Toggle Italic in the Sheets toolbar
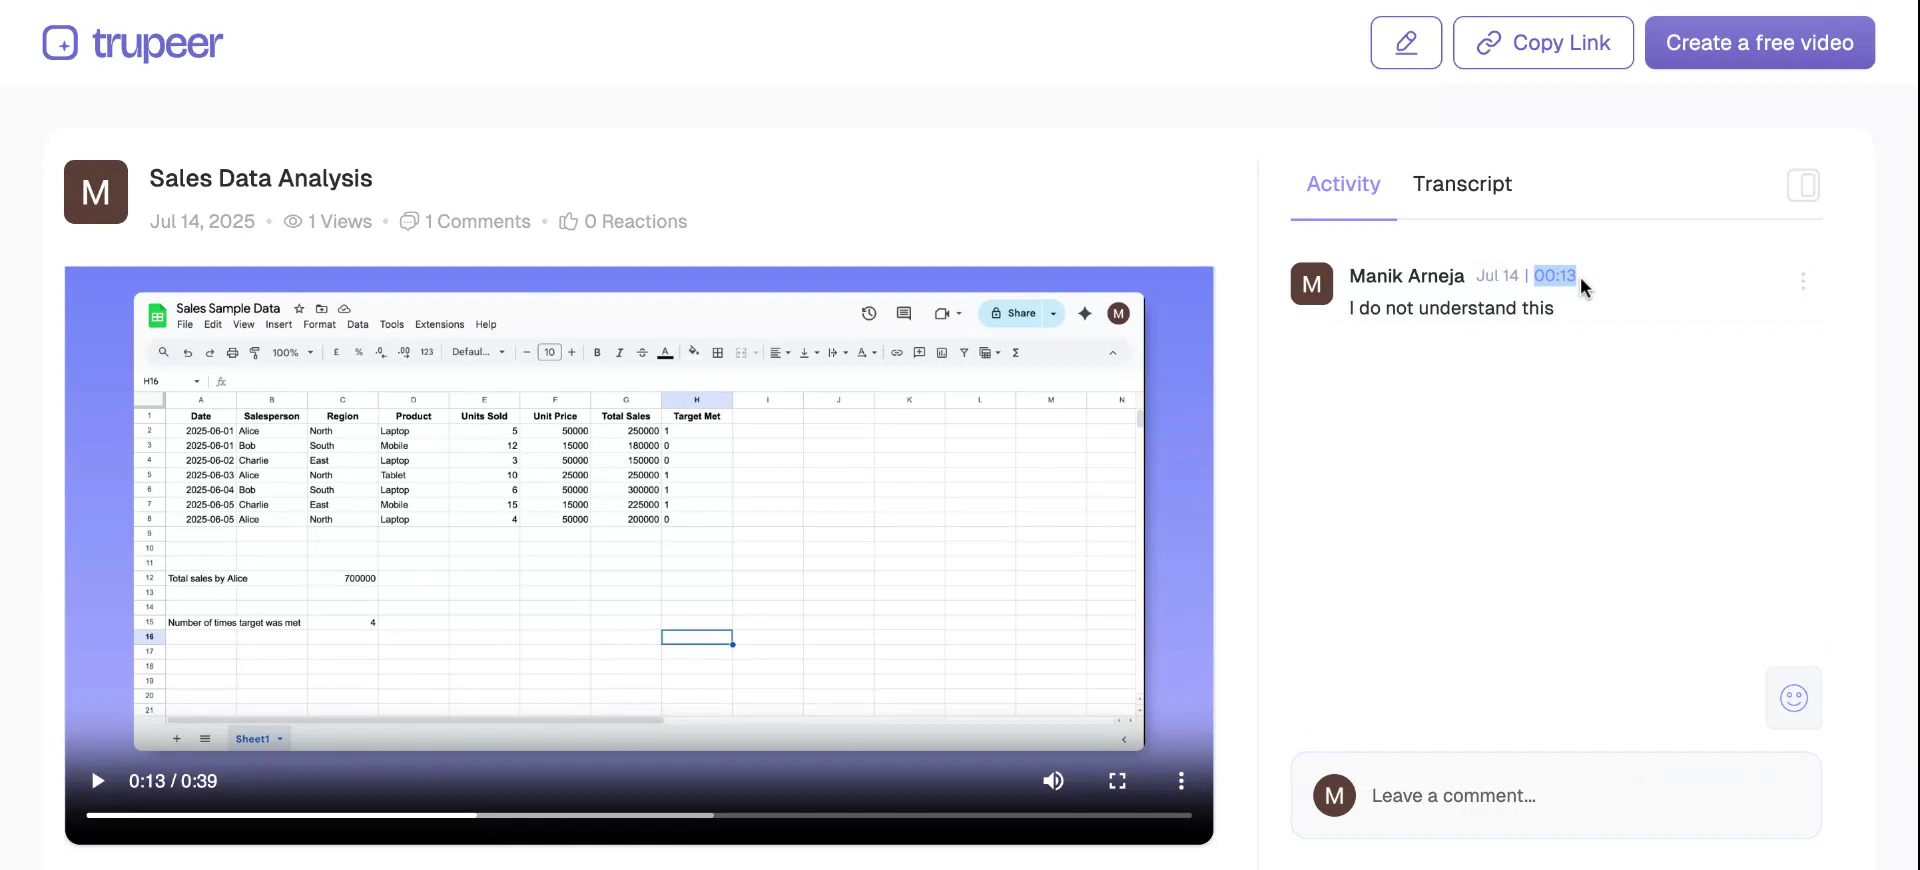 [620, 353]
